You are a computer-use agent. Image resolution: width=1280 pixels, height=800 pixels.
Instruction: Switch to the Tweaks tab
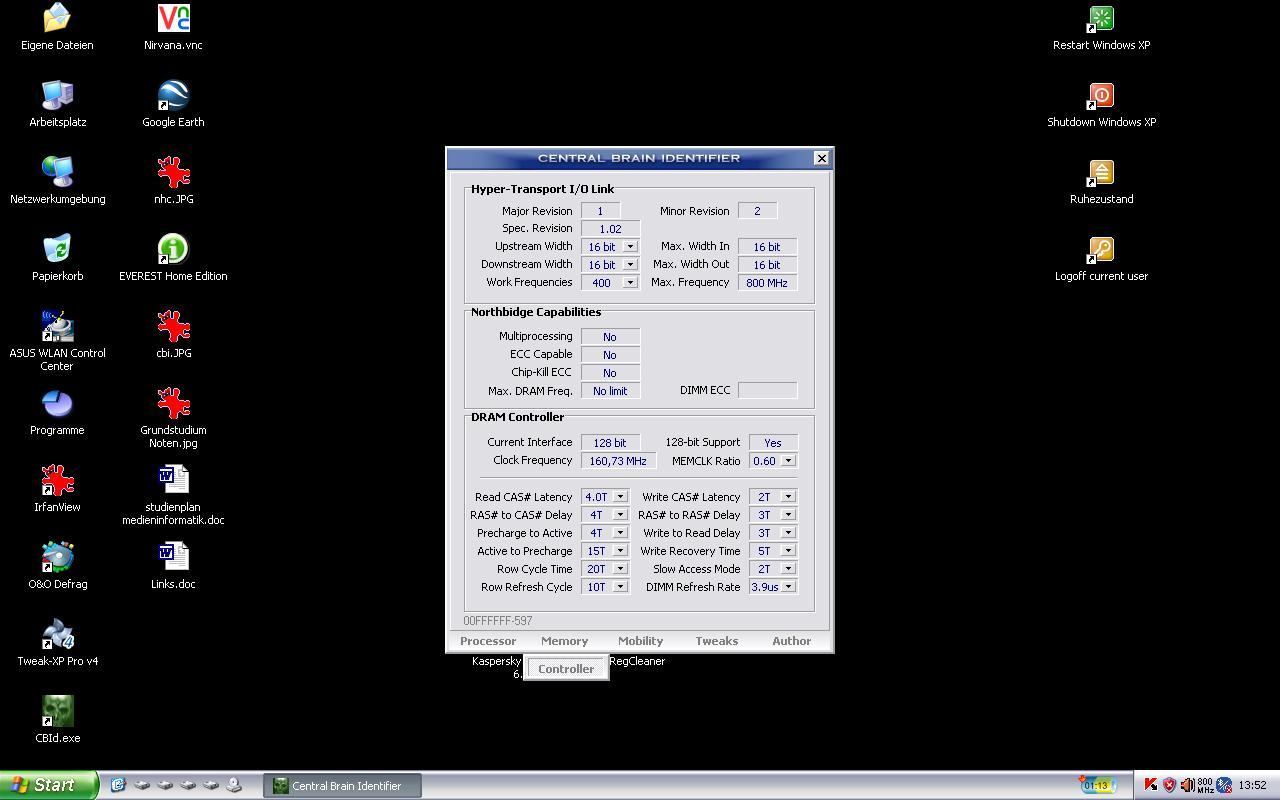tap(716, 641)
